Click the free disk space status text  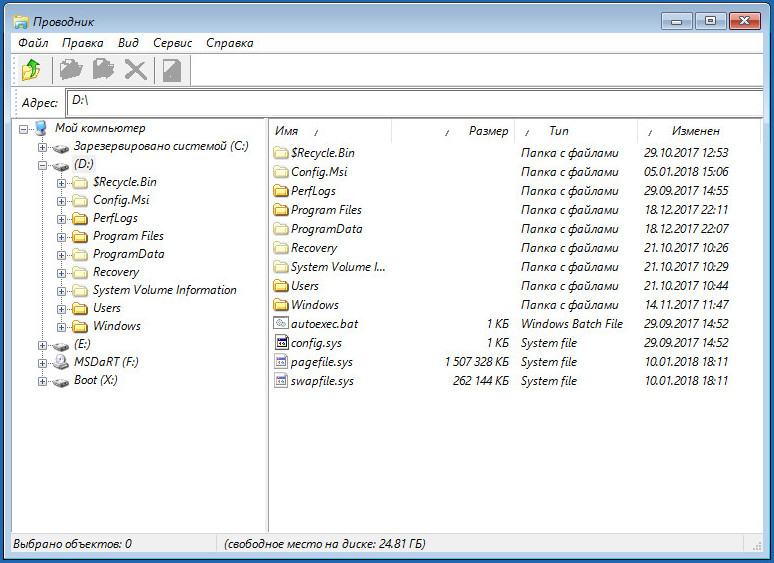coord(325,544)
